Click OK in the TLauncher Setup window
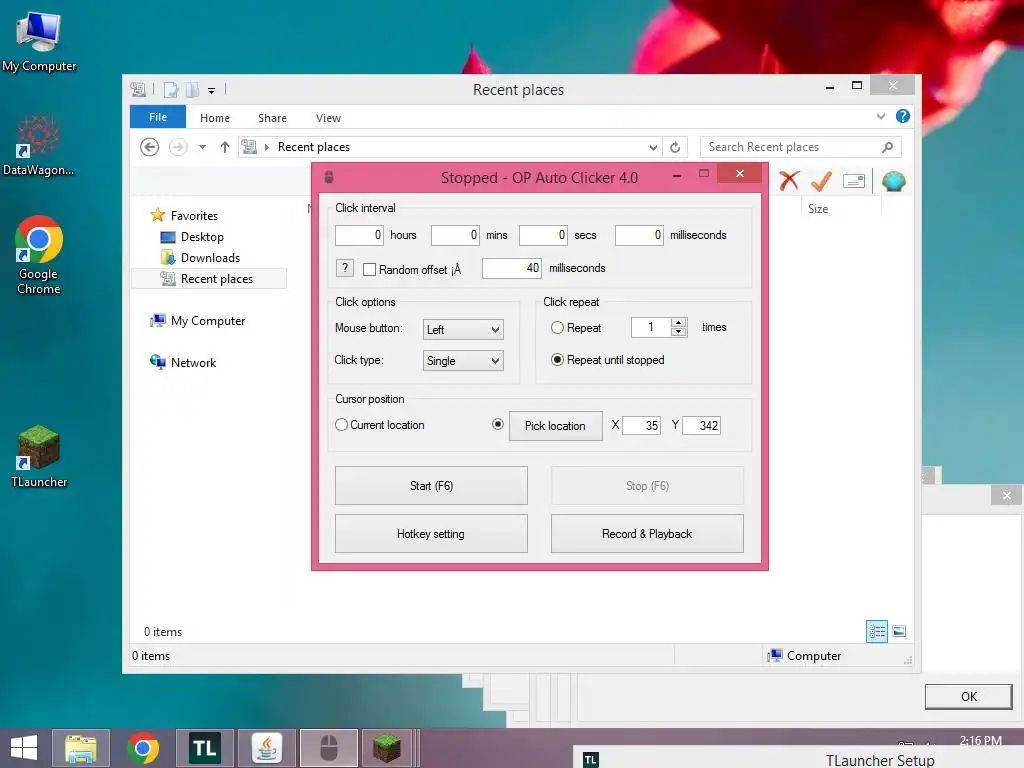The height and width of the screenshot is (768, 1024). [x=968, y=696]
